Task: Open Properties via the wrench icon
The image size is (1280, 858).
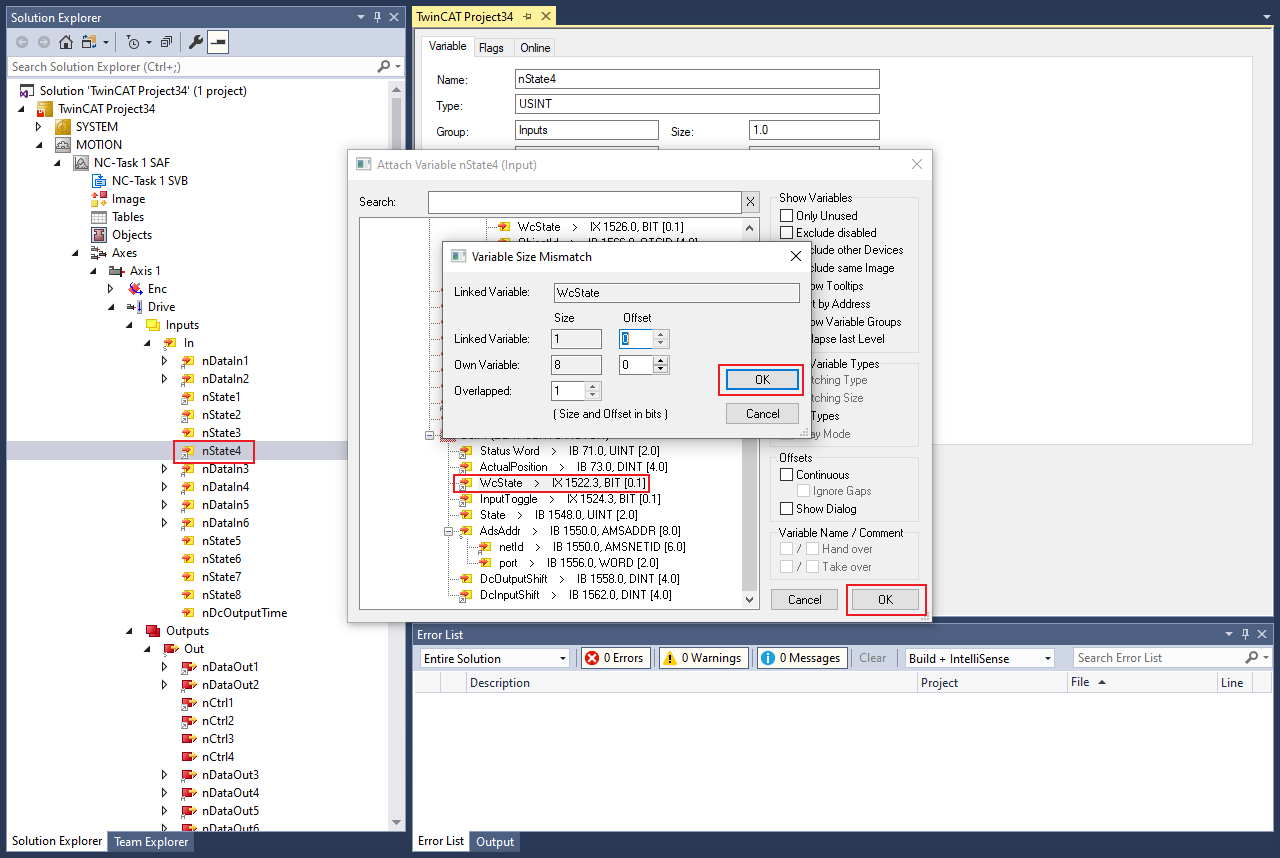Action: pos(196,42)
